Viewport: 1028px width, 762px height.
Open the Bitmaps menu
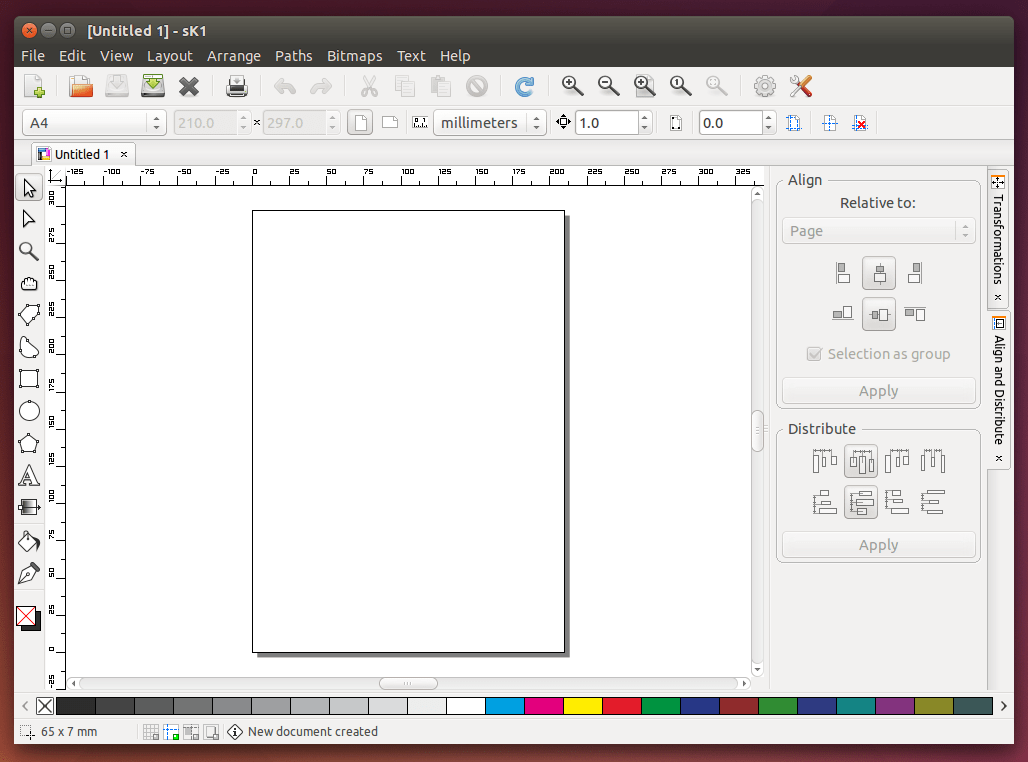(x=354, y=56)
